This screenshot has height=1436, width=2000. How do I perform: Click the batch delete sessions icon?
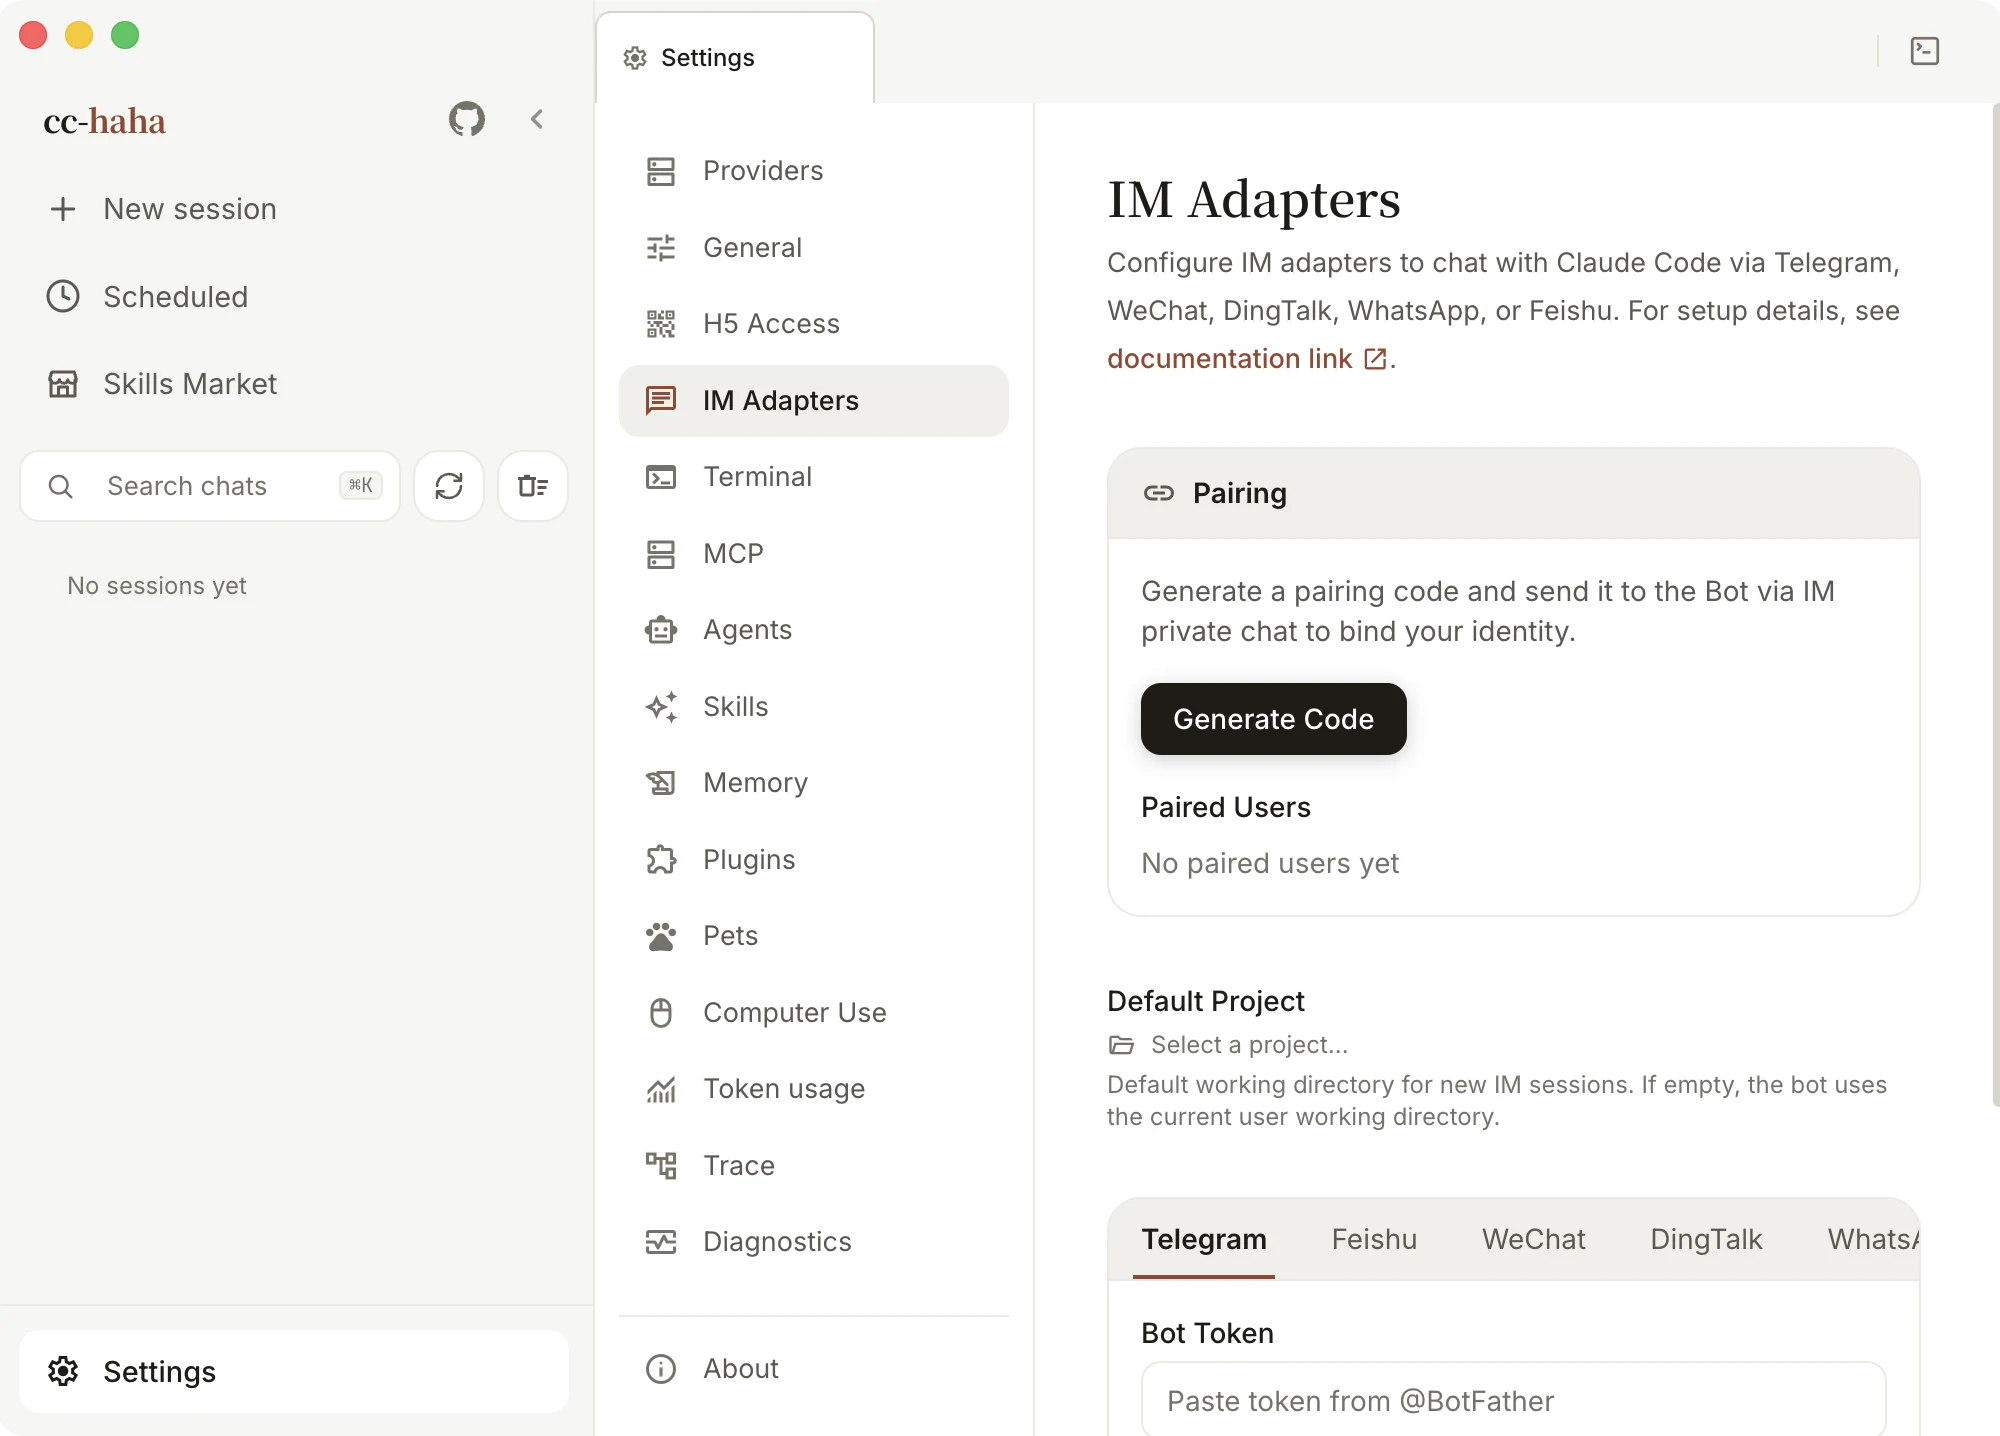pos(533,486)
